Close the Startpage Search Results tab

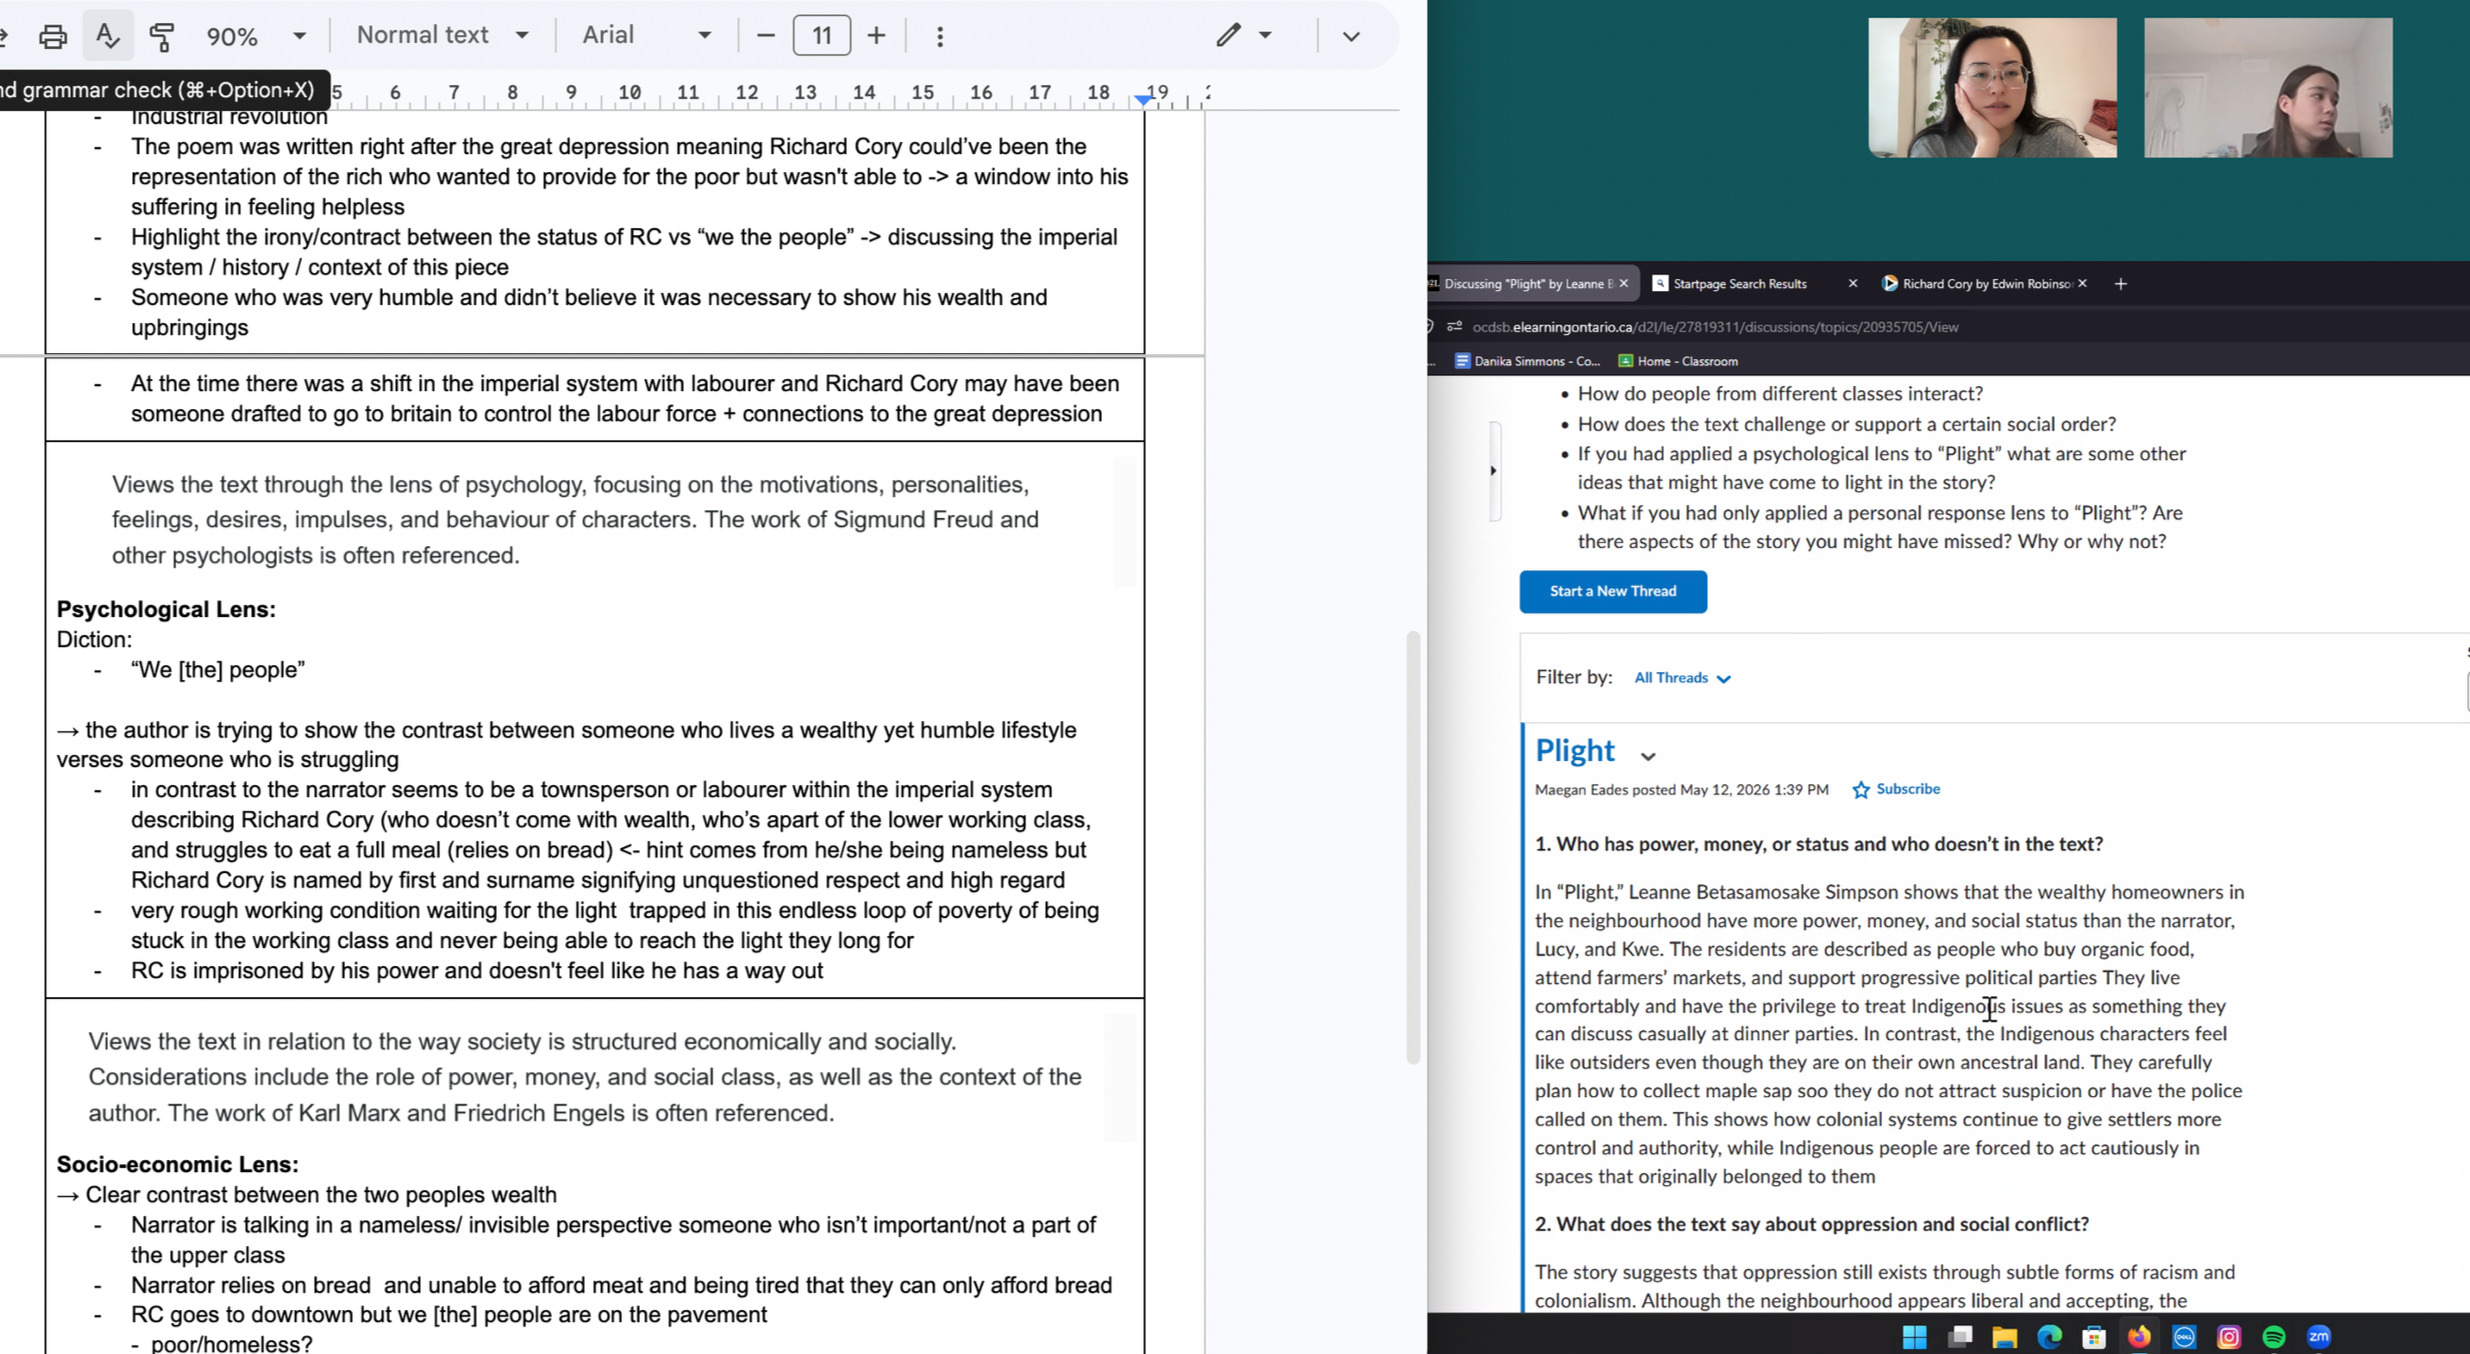(1852, 284)
